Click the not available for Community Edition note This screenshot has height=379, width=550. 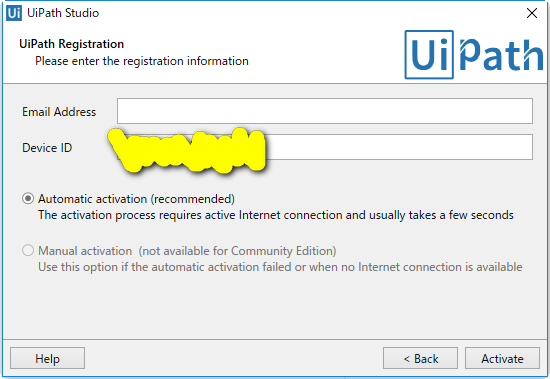(x=237, y=251)
